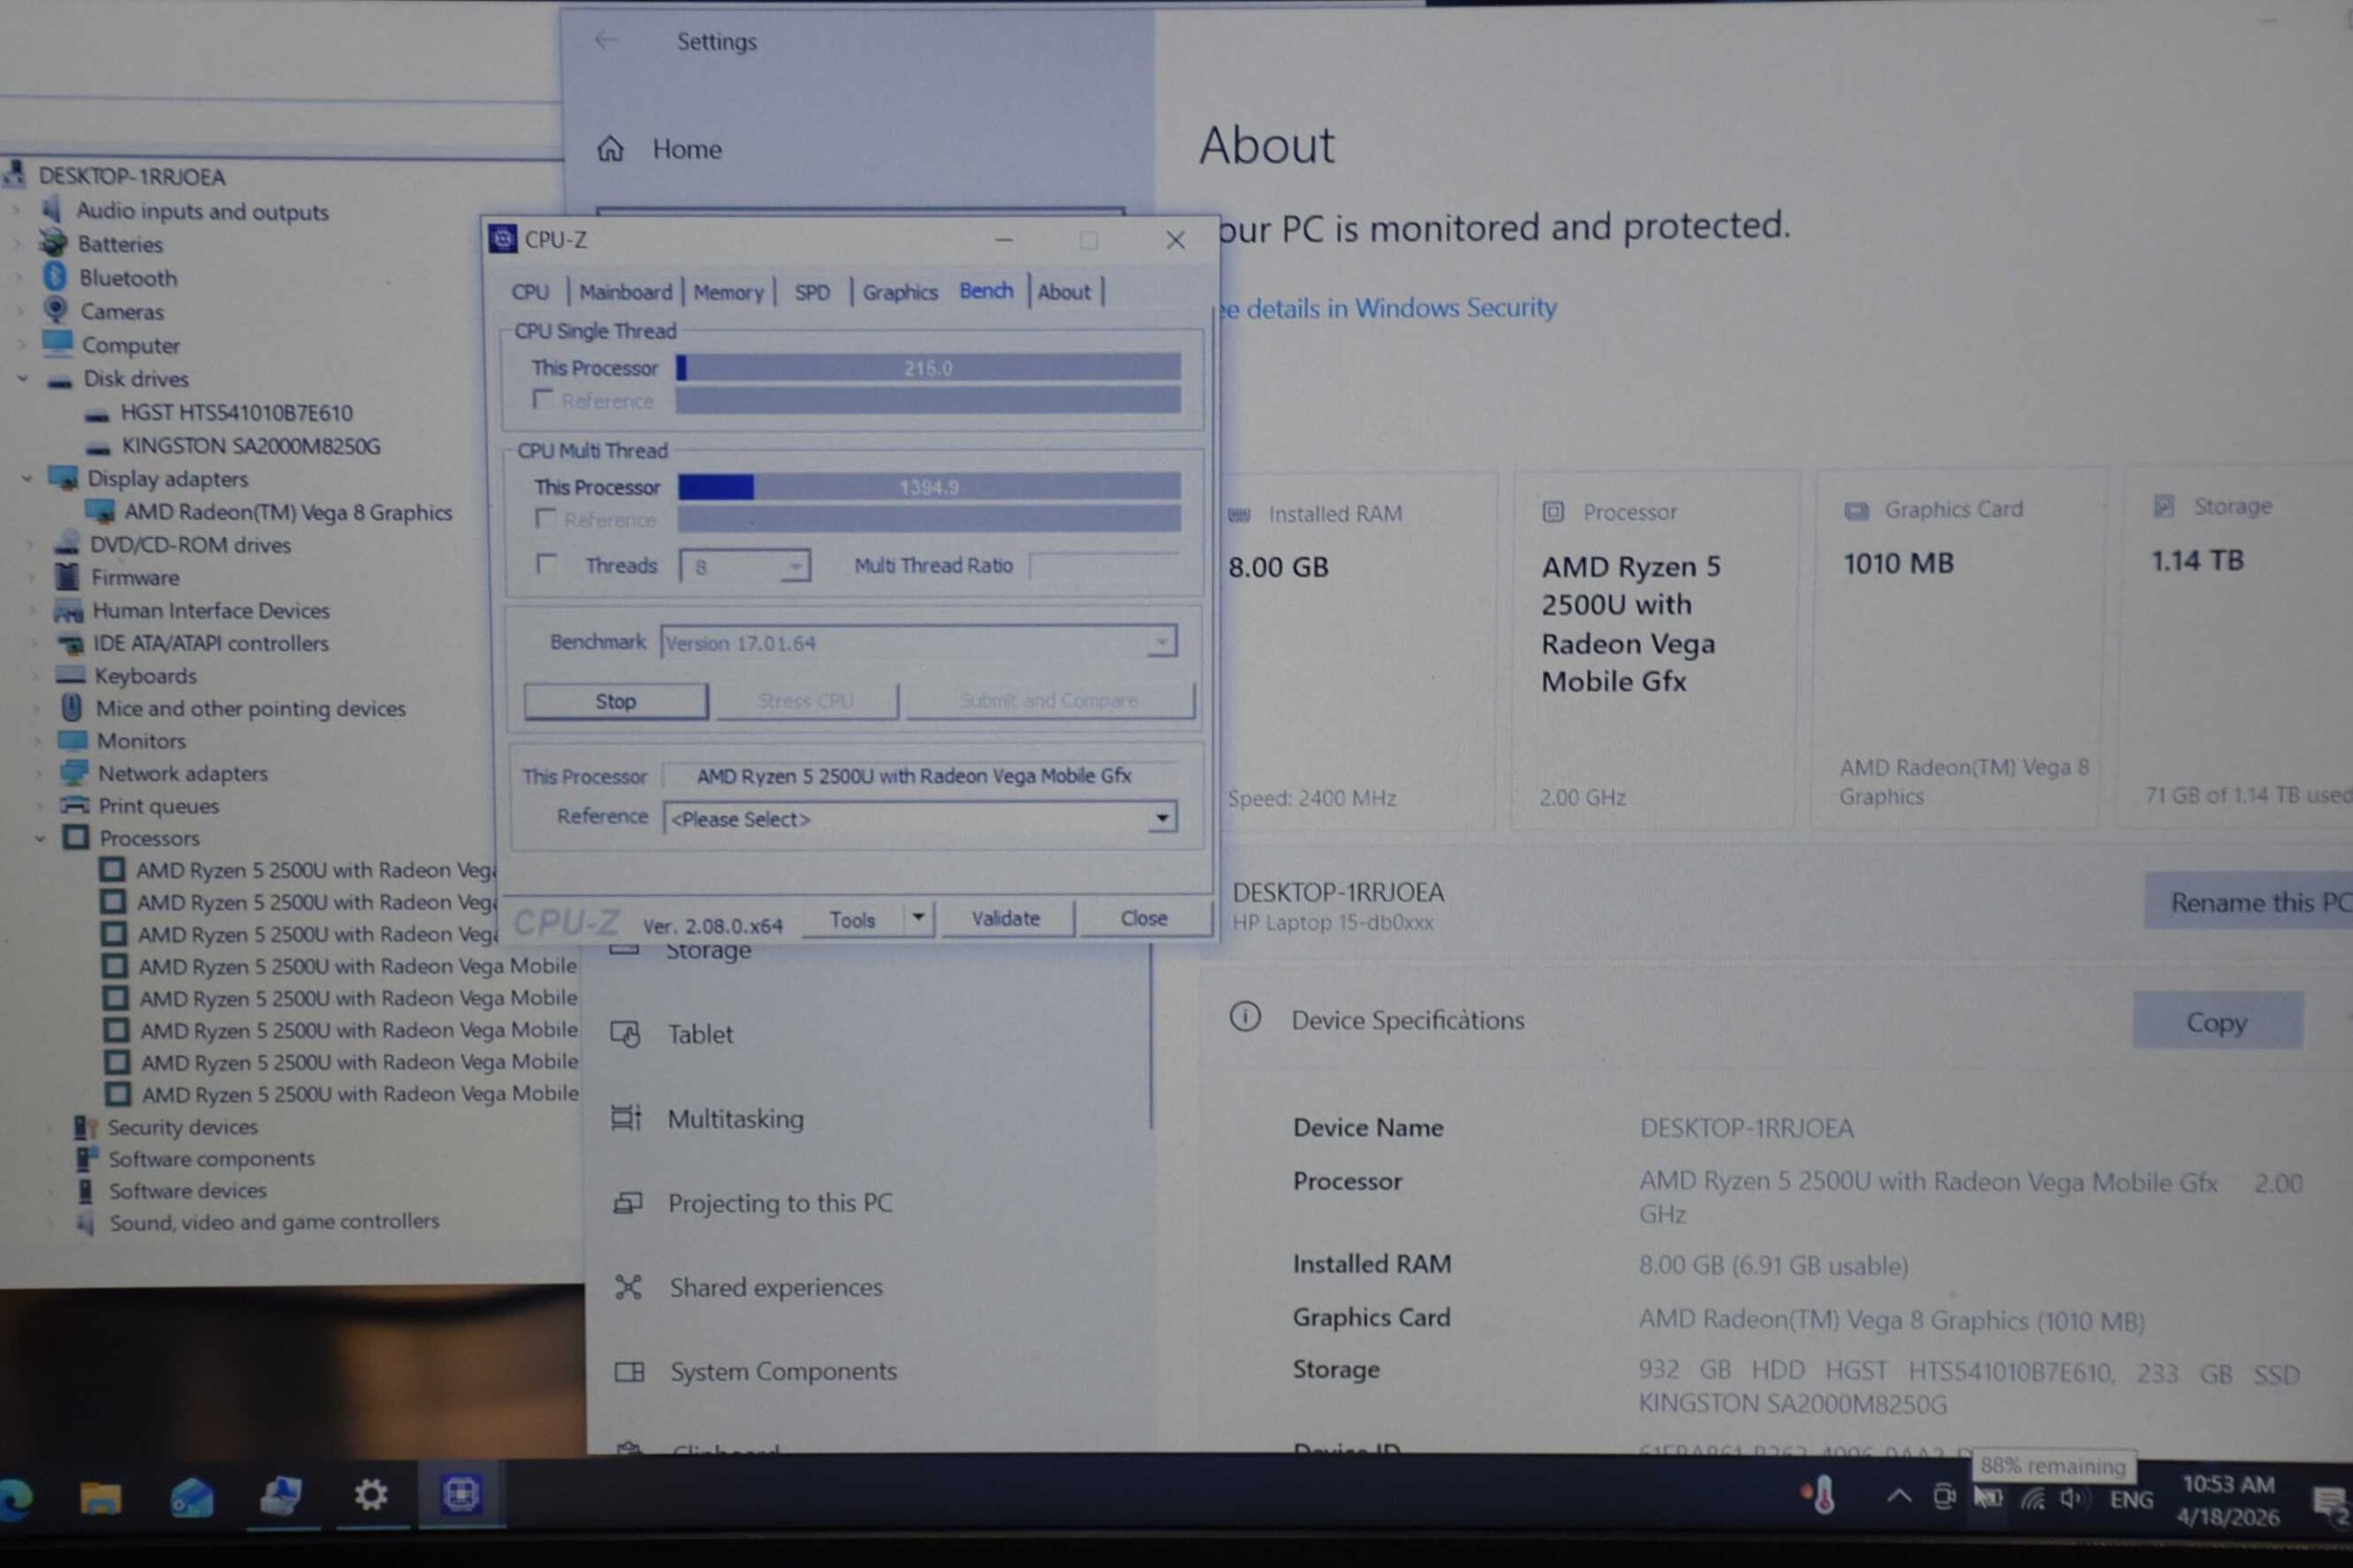Click the CPU-Z icon in the taskbar

[461, 1494]
